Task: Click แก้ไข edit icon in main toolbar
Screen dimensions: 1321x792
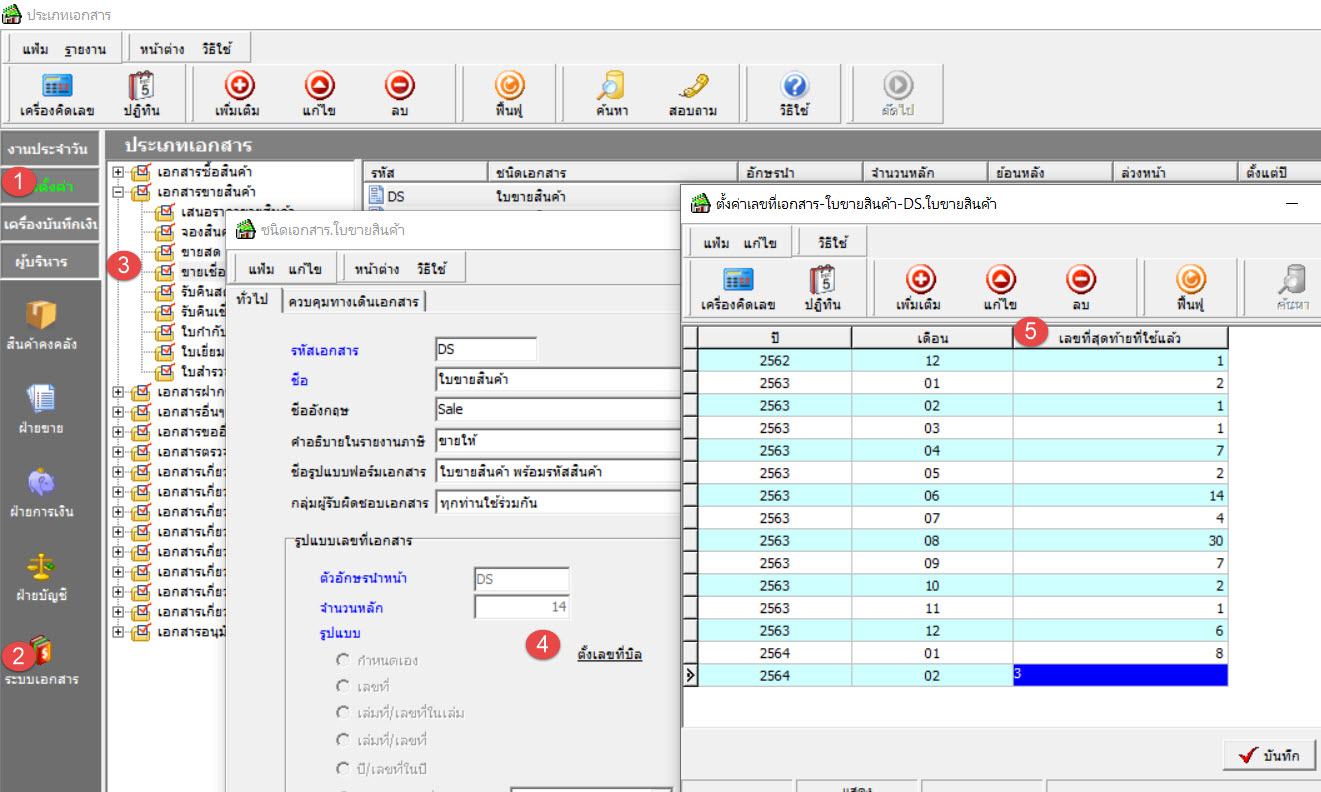Action: tap(320, 86)
